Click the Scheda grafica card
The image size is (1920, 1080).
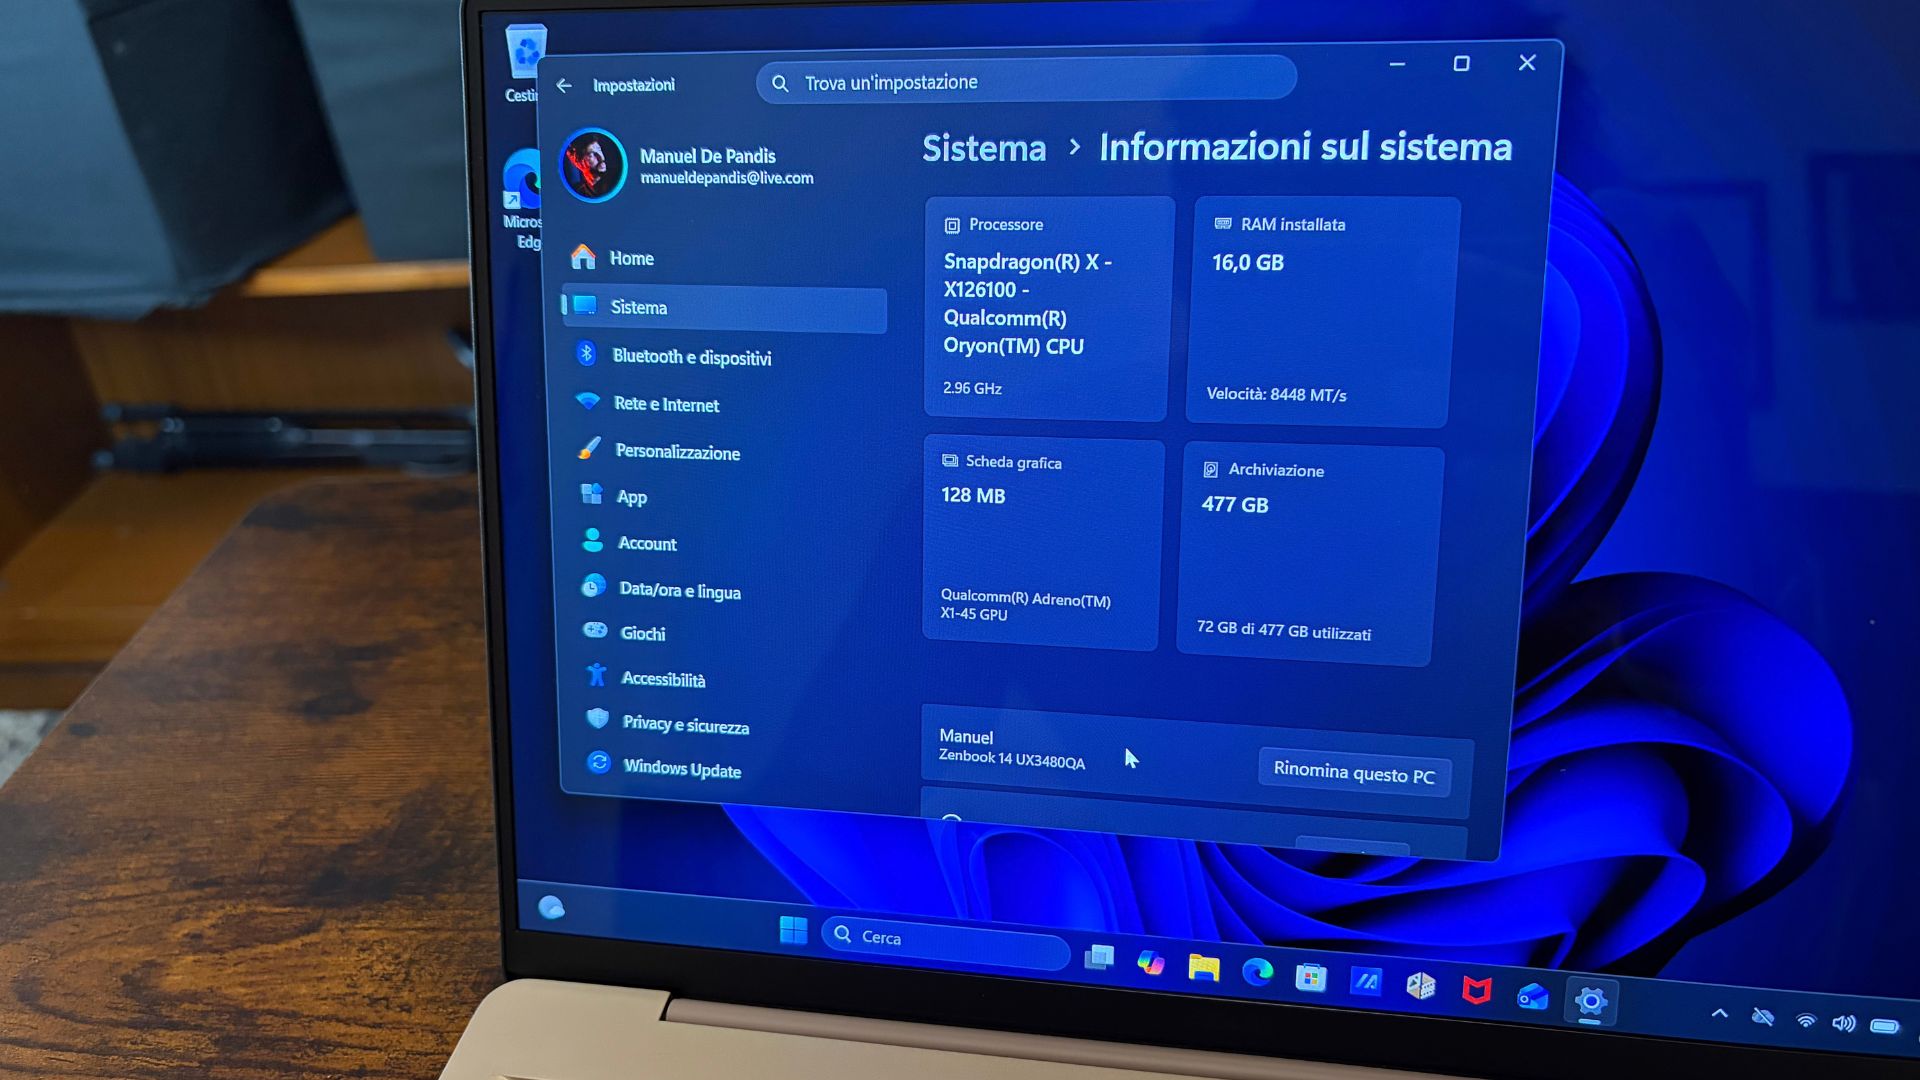(1042, 544)
